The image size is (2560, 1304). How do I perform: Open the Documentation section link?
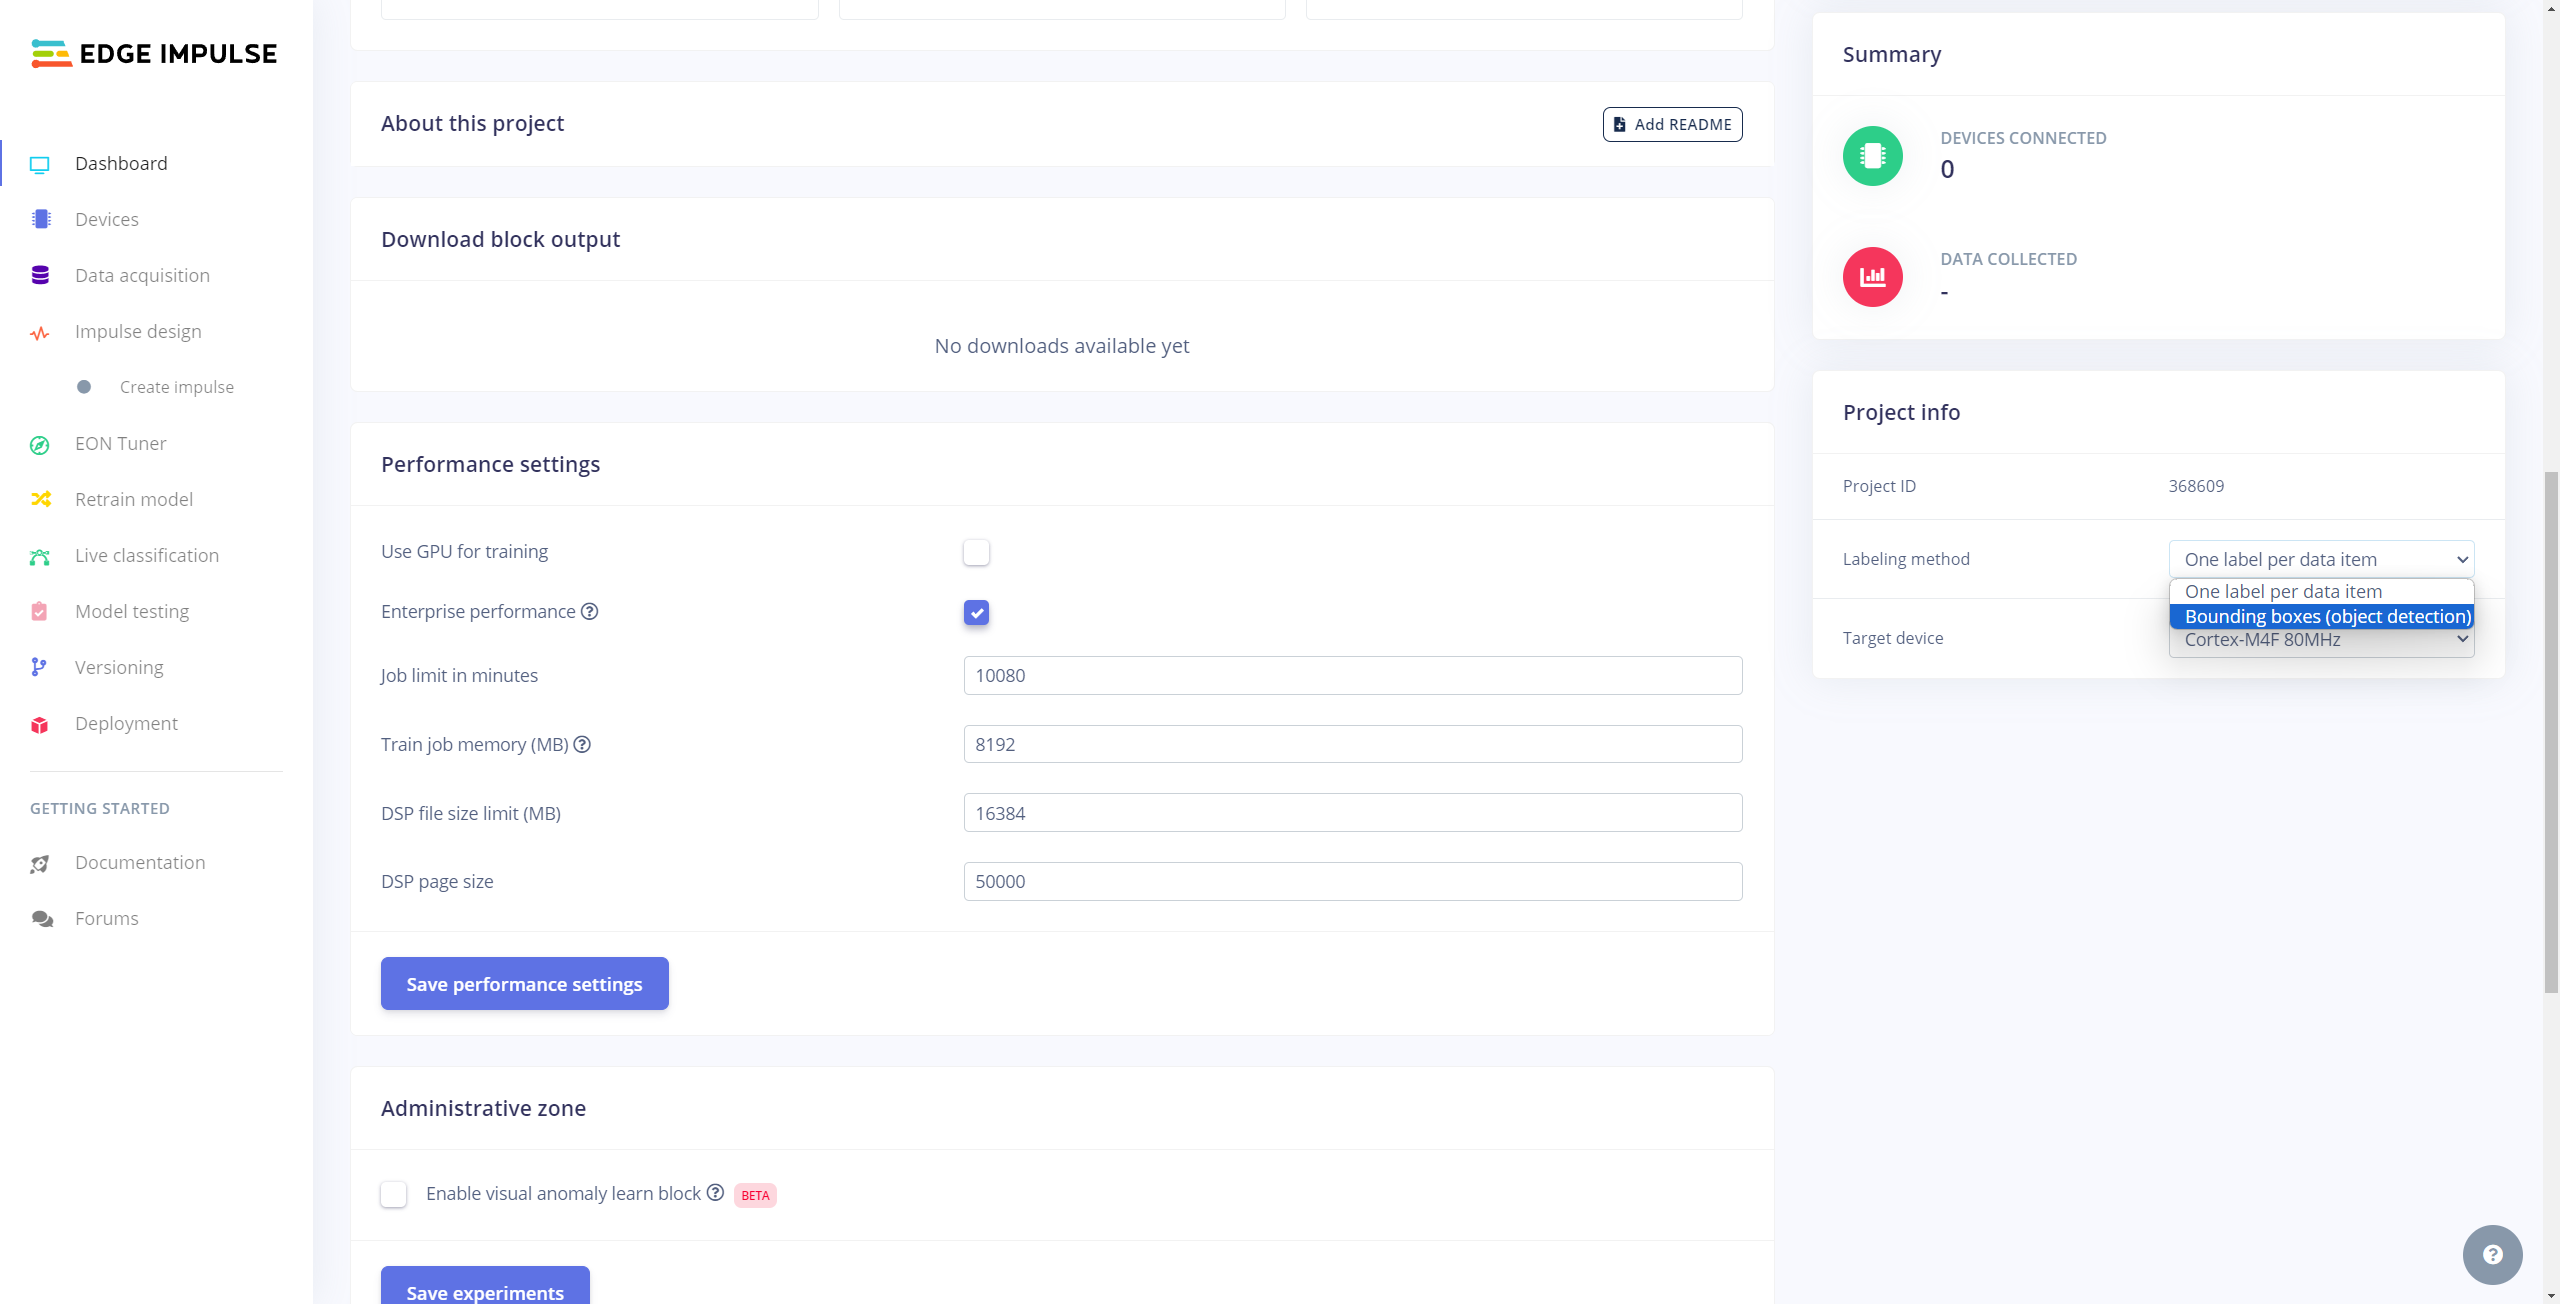pyautogui.click(x=140, y=862)
